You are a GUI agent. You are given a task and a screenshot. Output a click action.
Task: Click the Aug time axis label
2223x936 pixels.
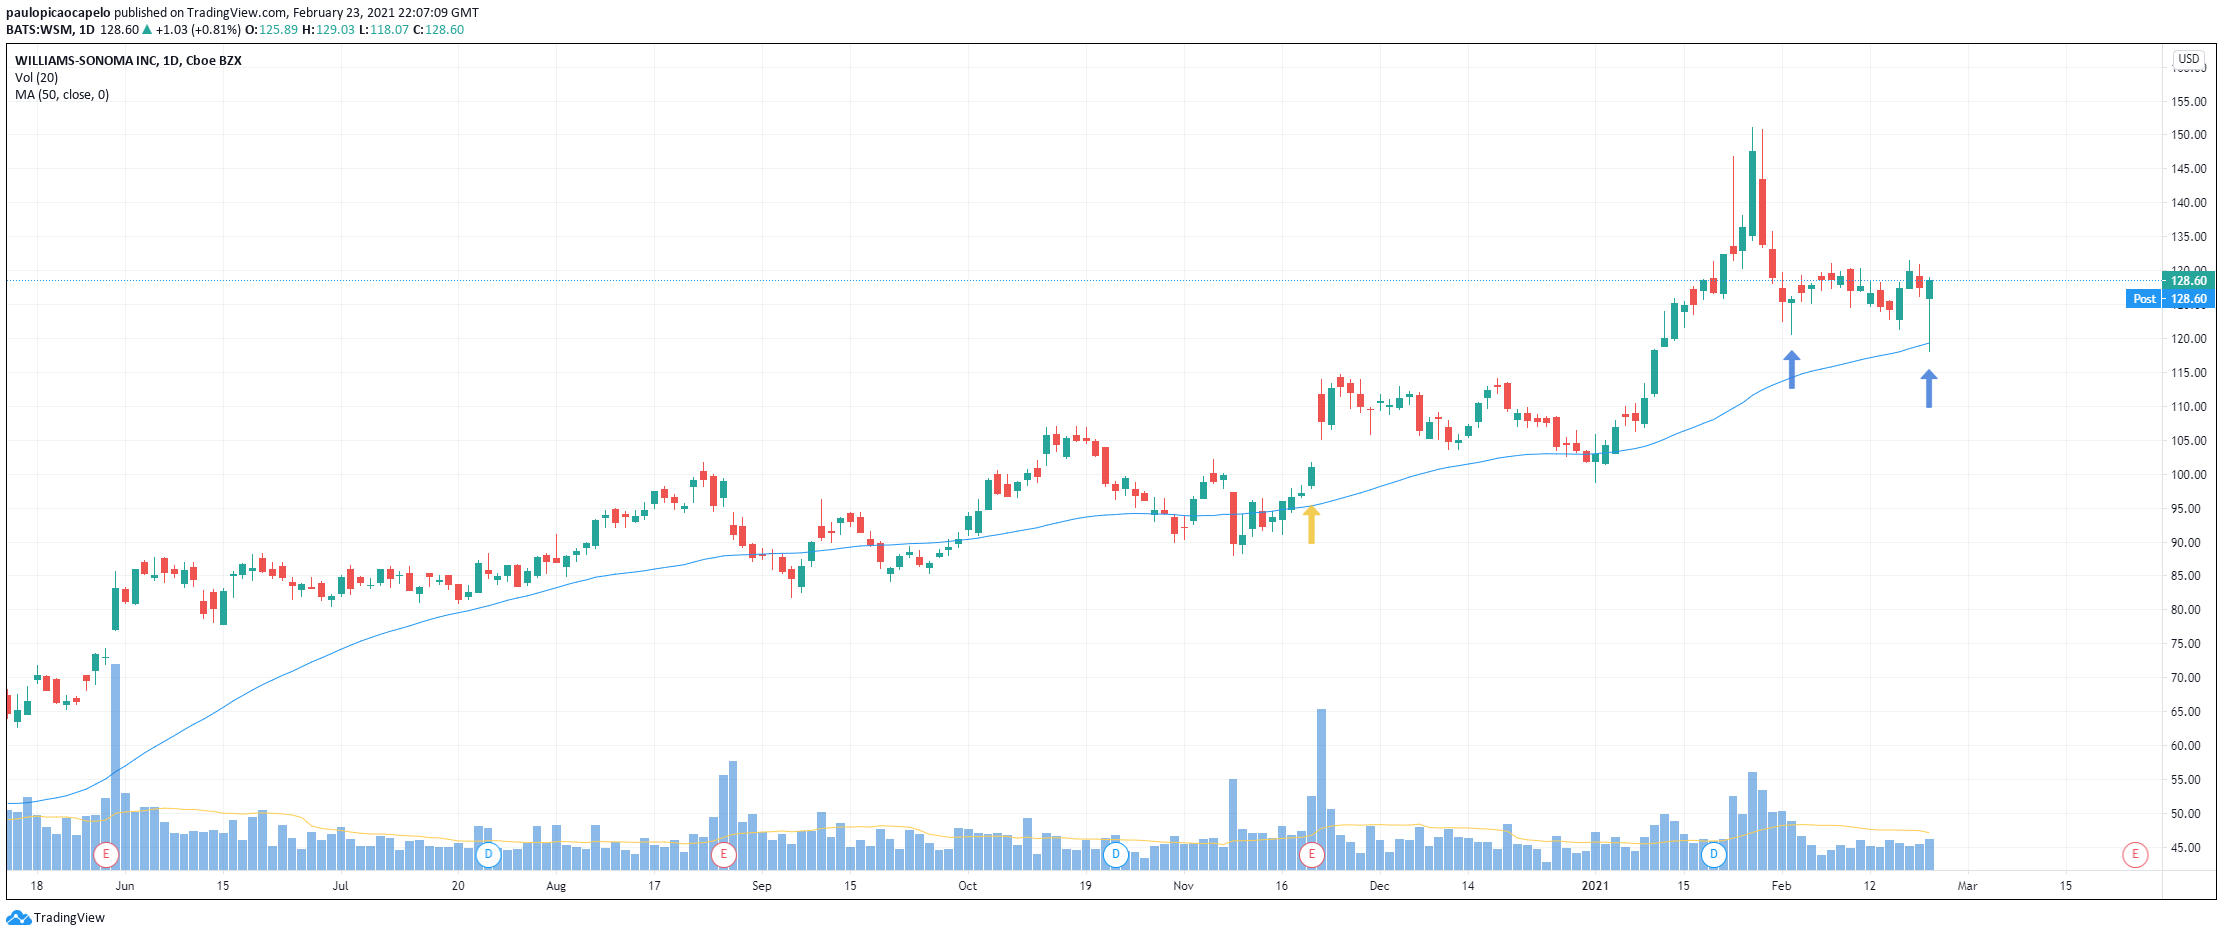556,886
